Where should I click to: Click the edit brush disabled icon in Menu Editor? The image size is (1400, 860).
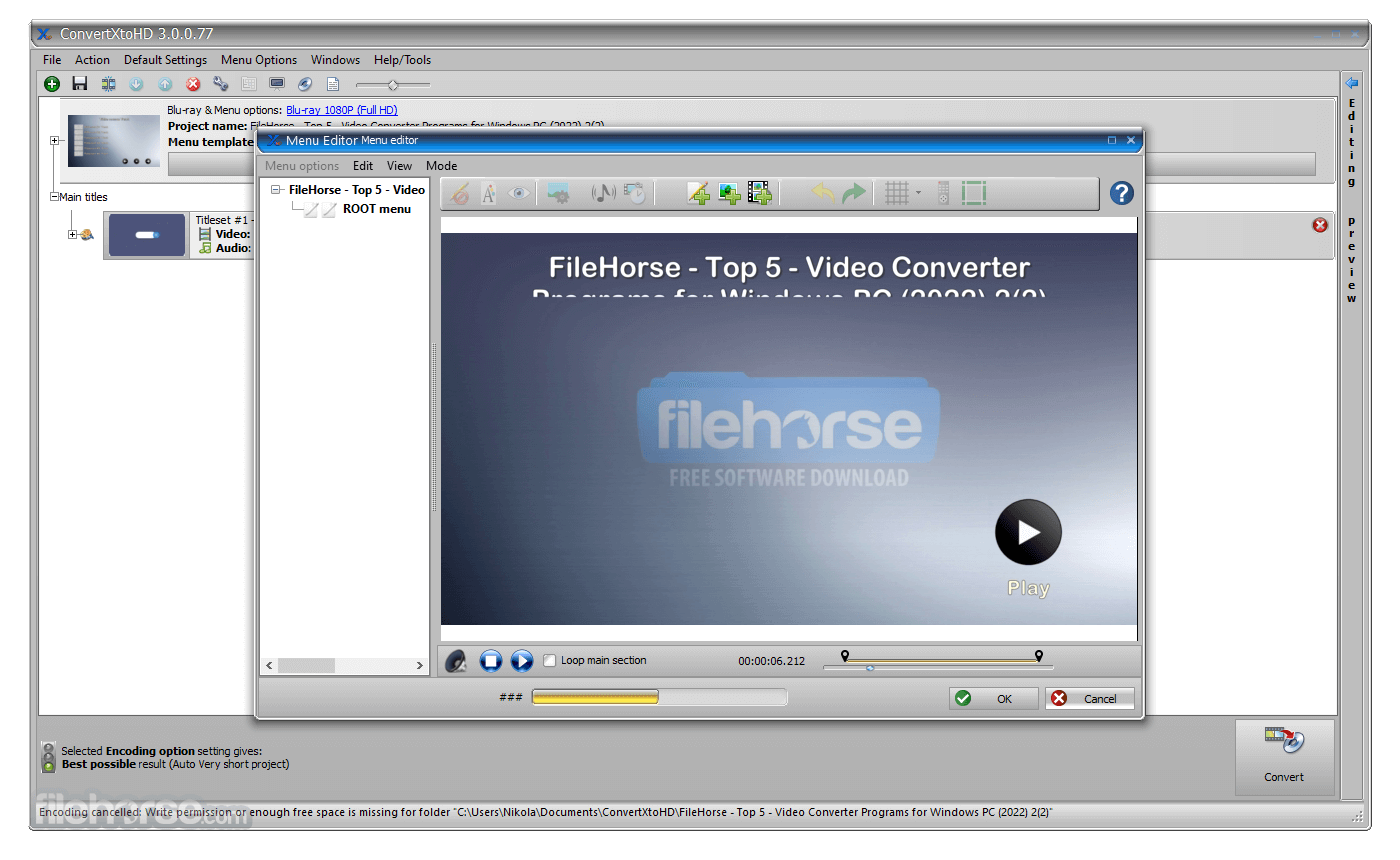pos(459,194)
